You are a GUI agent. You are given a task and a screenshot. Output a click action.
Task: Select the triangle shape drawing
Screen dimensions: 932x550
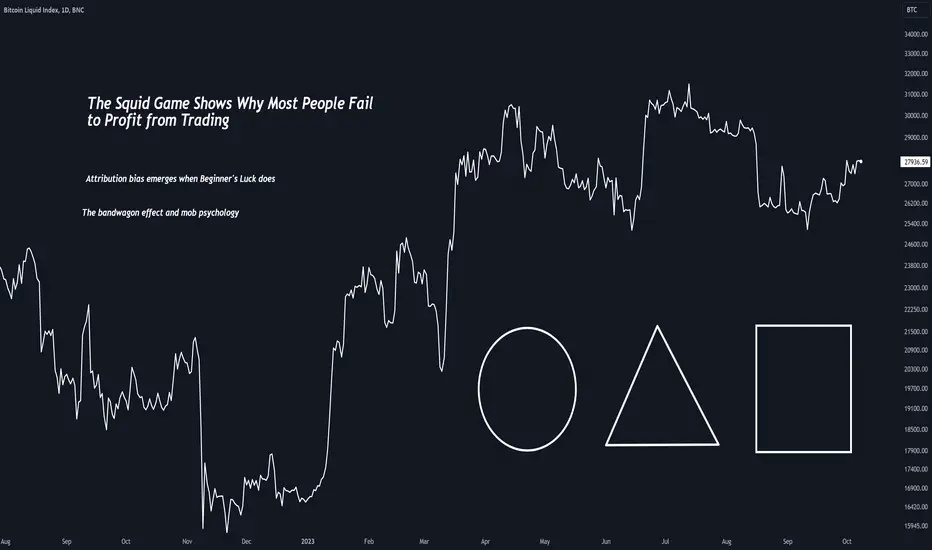662,386
